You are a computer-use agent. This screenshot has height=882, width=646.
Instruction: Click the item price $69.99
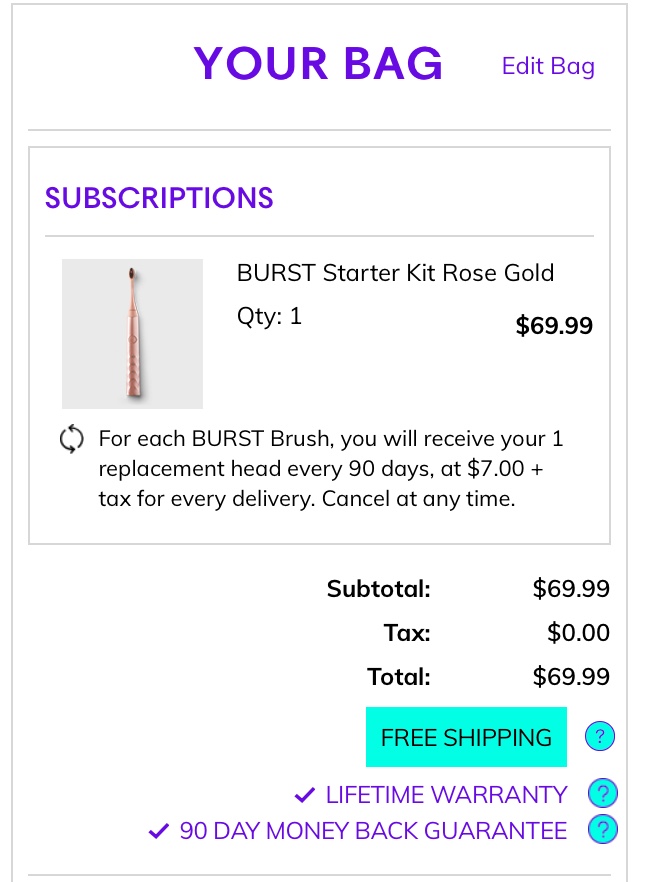[554, 326]
